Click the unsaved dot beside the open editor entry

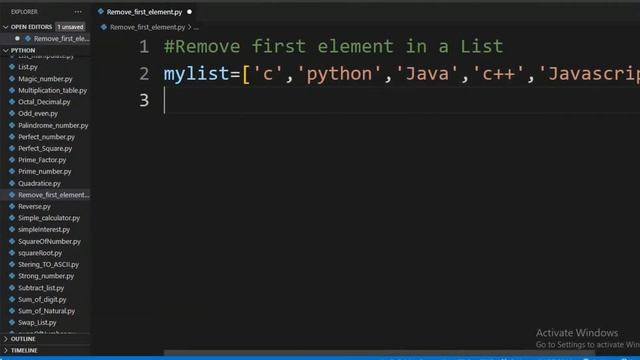(x=17, y=38)
